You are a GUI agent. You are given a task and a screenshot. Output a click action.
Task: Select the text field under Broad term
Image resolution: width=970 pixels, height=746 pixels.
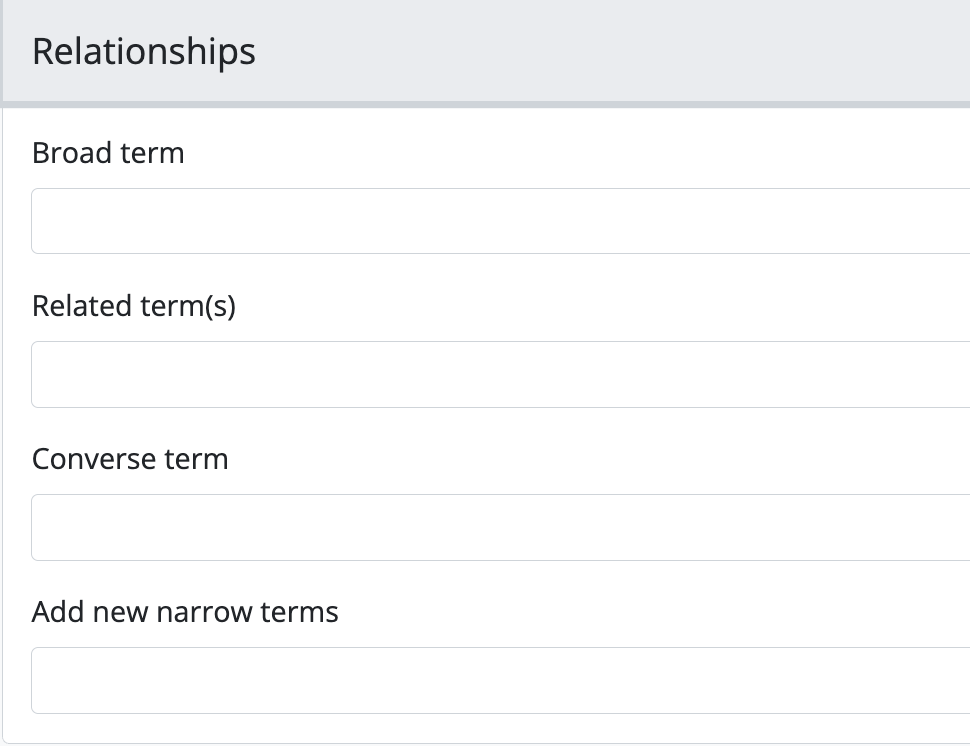coord(500,221)
